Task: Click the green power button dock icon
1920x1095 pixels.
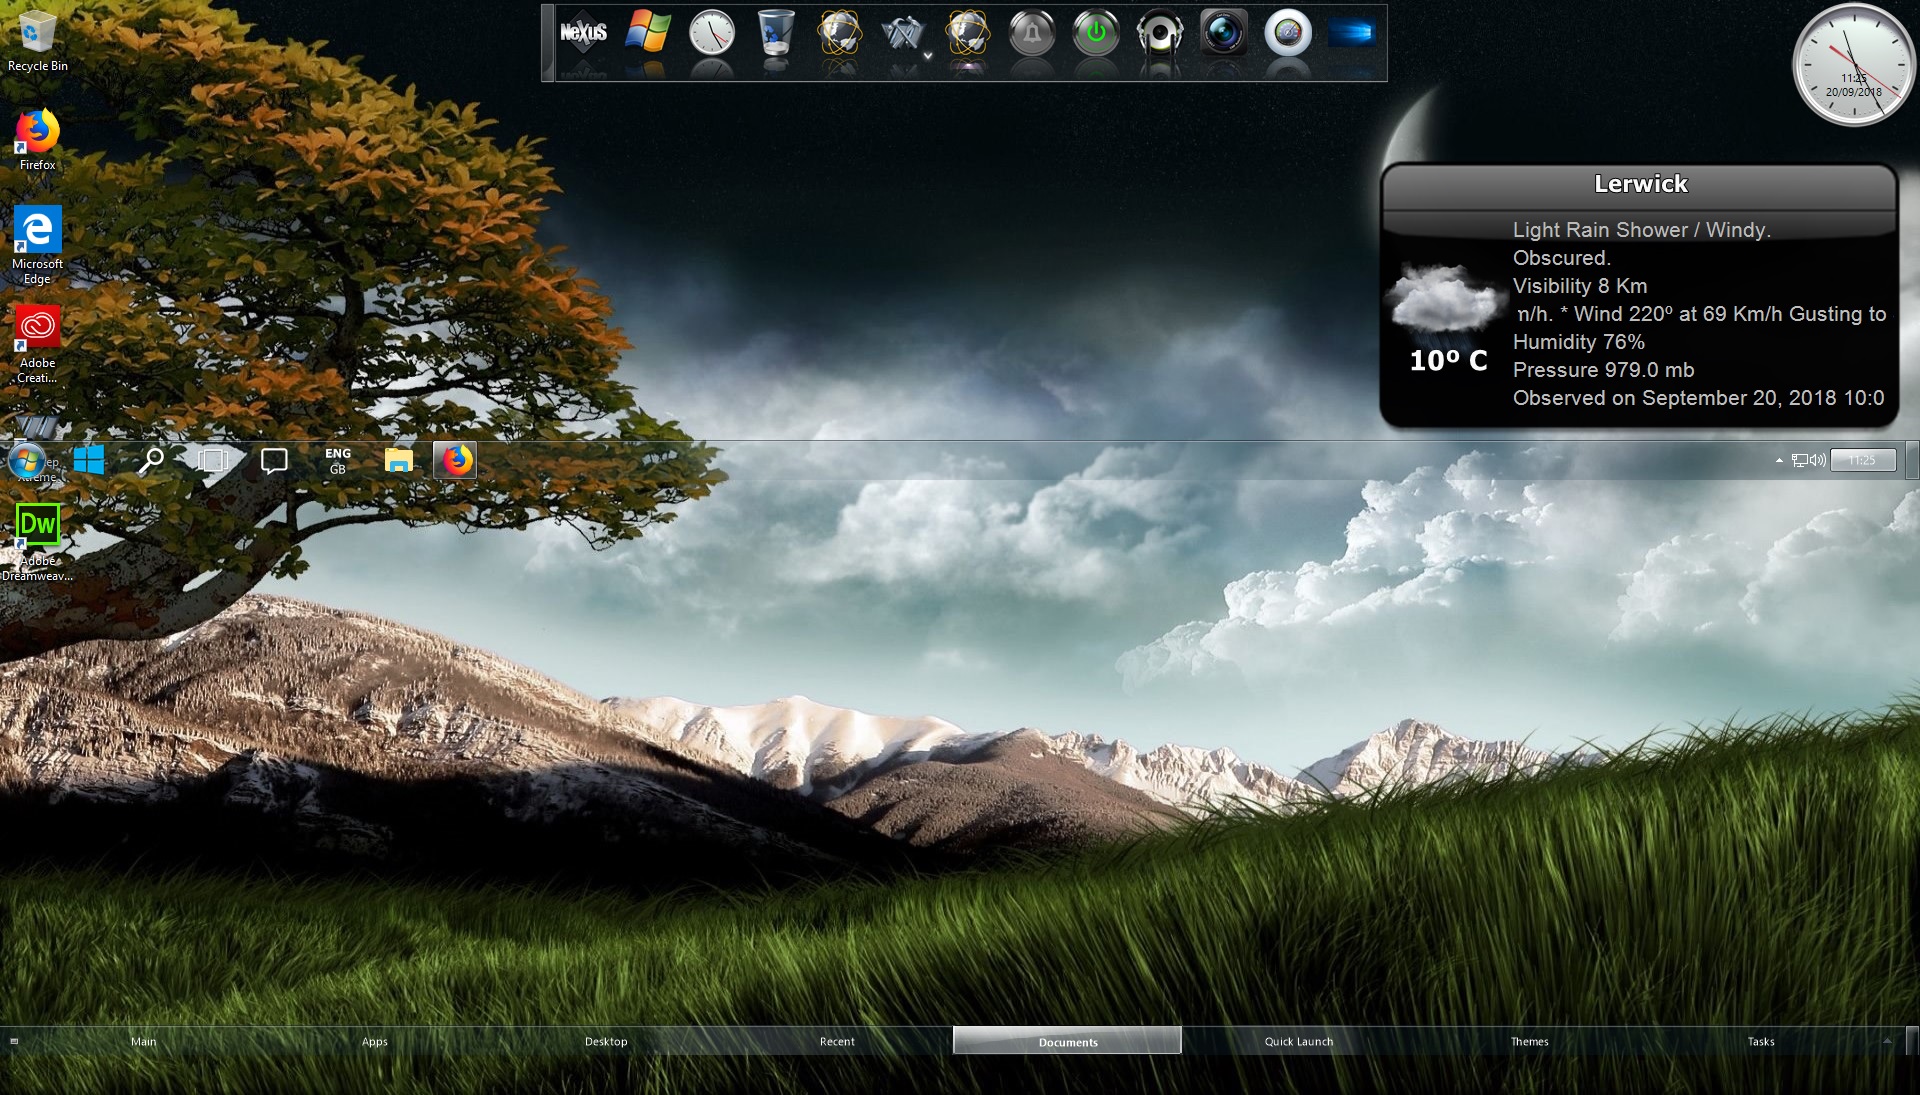Action: click(1096, 33)
